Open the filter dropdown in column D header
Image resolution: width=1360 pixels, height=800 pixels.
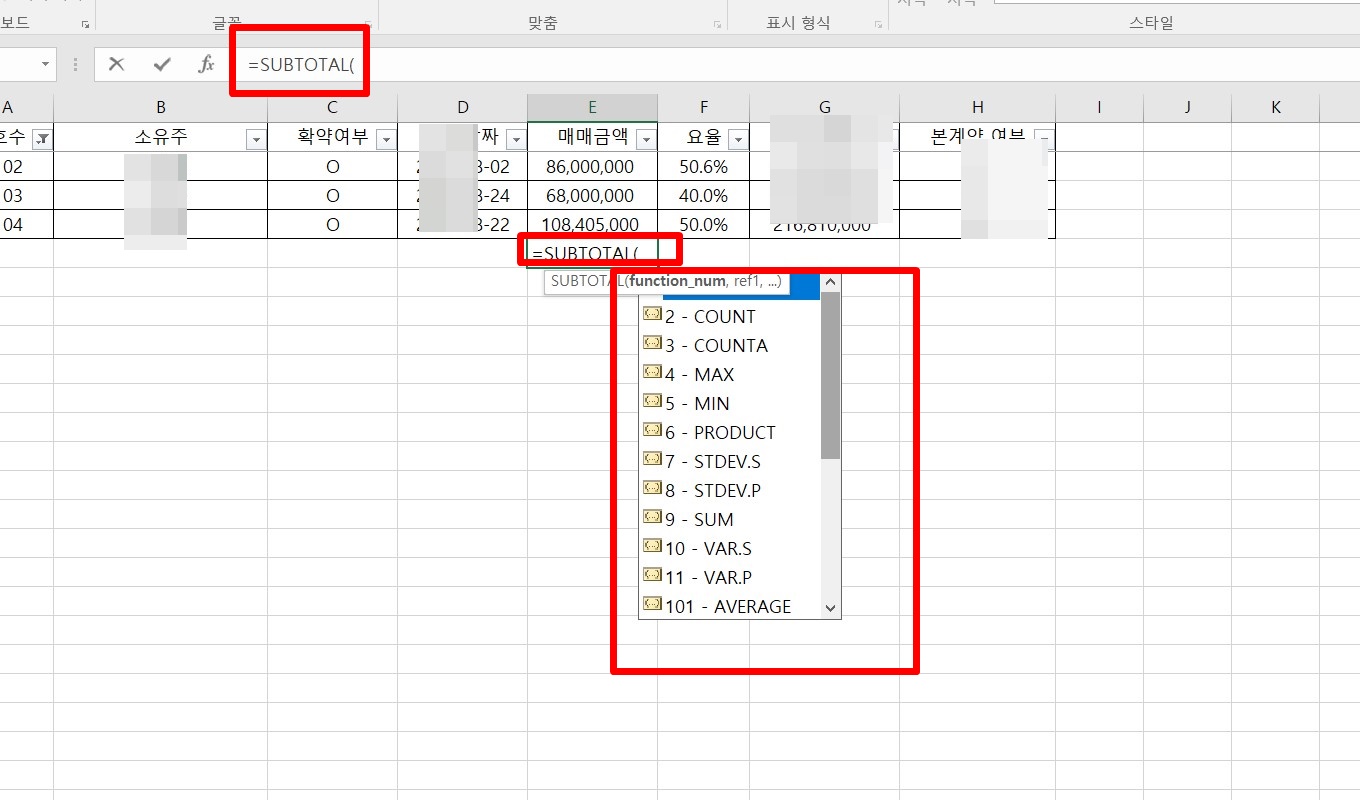[516, 139]
